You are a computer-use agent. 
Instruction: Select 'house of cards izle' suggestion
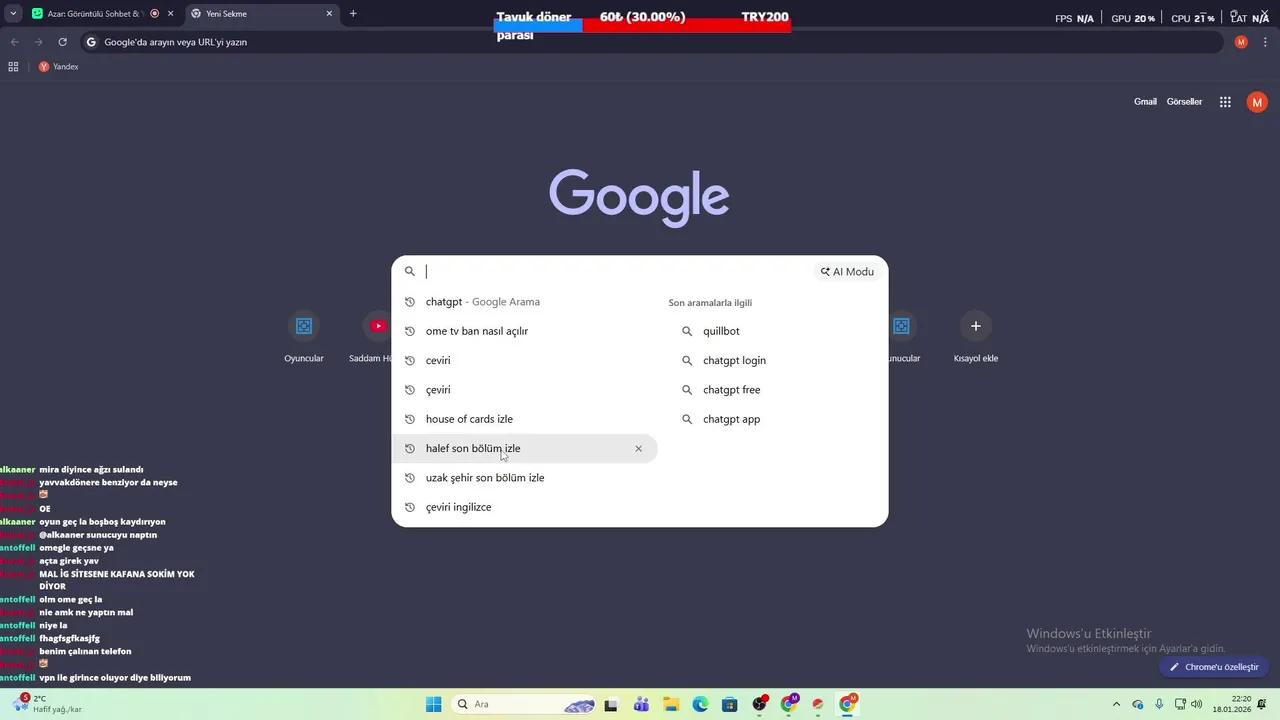click(x=524, y=419)
